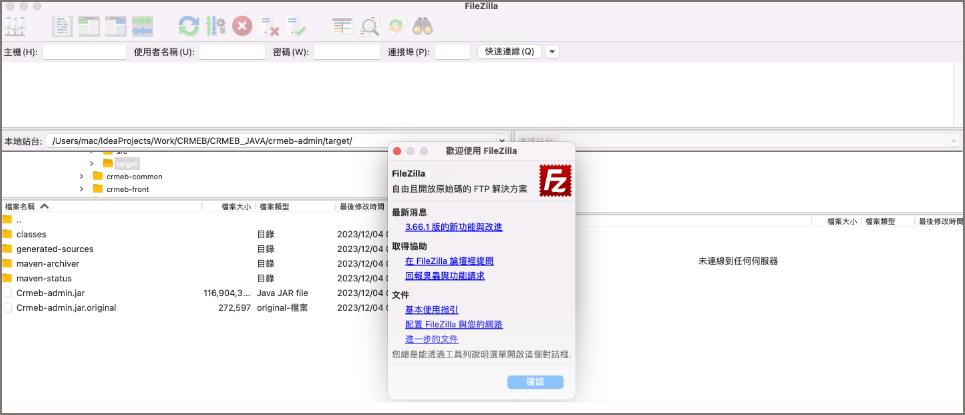Image resolution: width=965 pixels, height=415 pixels.
Task: Toggle the transfer queue display icon
Action: [142, 25]
